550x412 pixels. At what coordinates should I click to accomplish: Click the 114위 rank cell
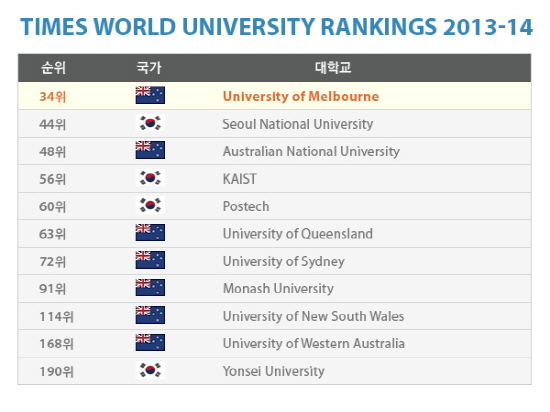coord(56,317)
